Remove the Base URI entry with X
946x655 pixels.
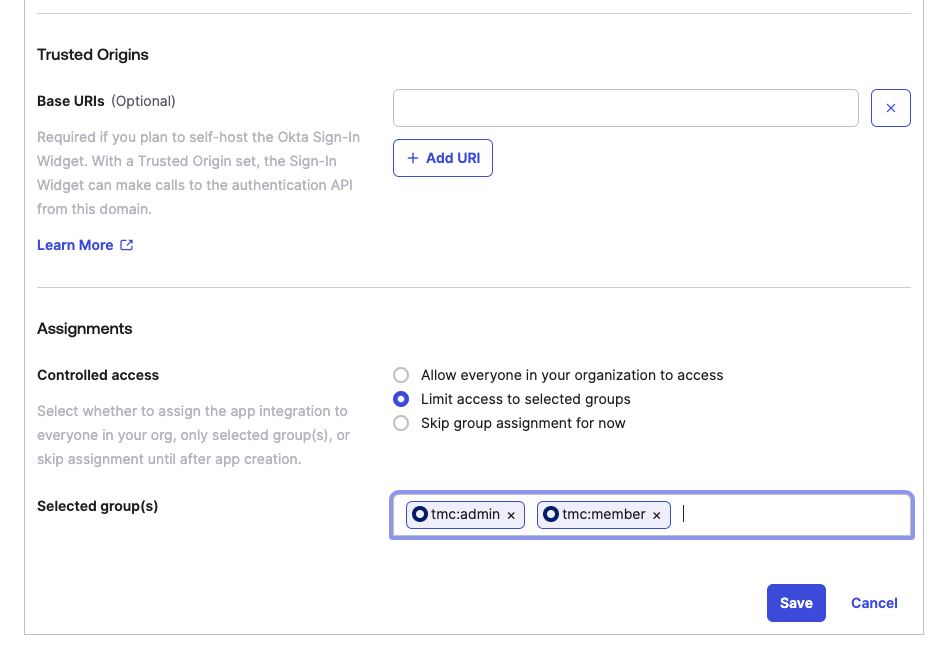pyautogui.click(x=890, y=108)
